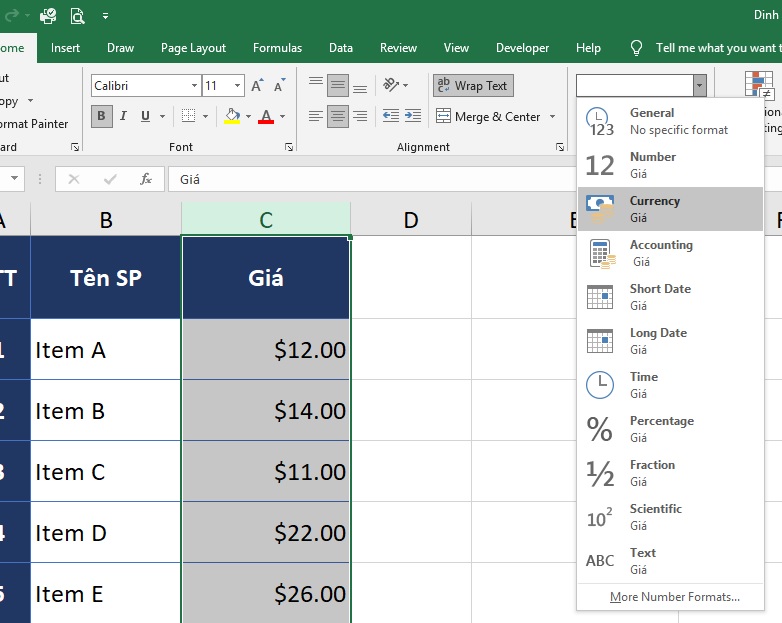782x623 pixels.
Task: Click the Quick Print icon in the title bar
Action: tap(48, 16)
